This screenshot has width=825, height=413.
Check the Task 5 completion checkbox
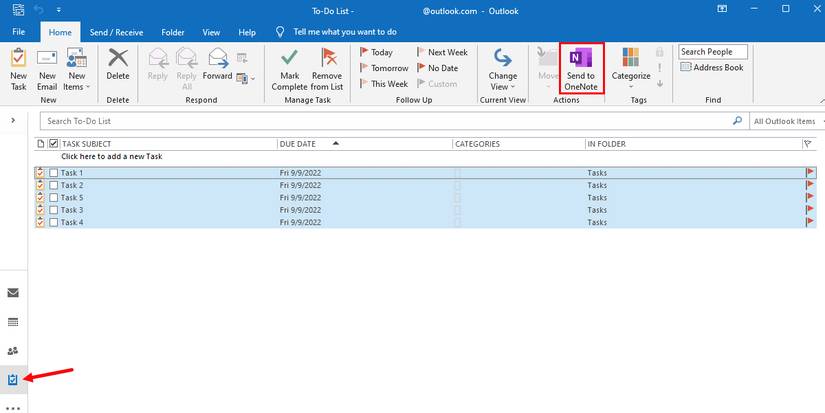(x=54, y=197)
